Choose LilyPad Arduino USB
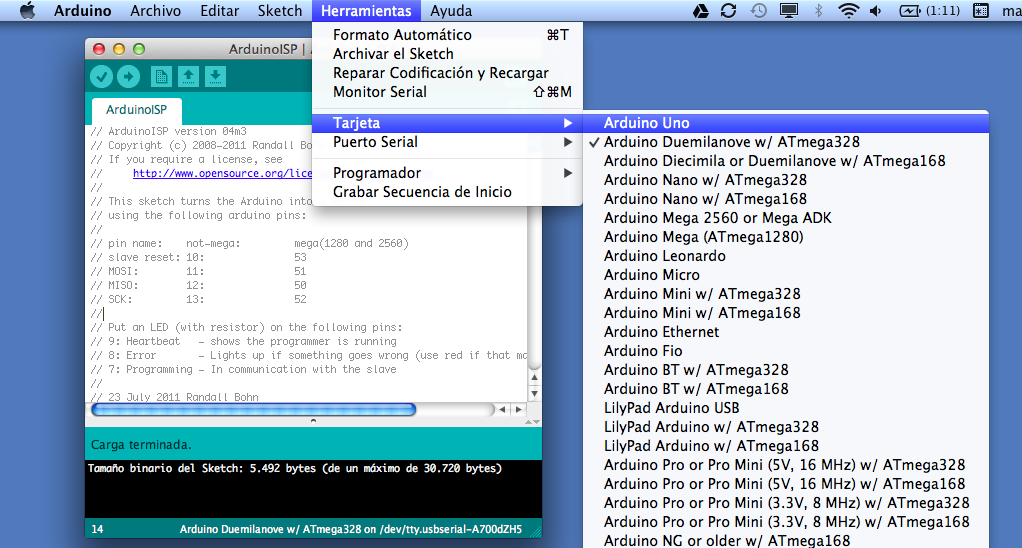Viewport: 1022px width, 548px height. tap(786, 407)
